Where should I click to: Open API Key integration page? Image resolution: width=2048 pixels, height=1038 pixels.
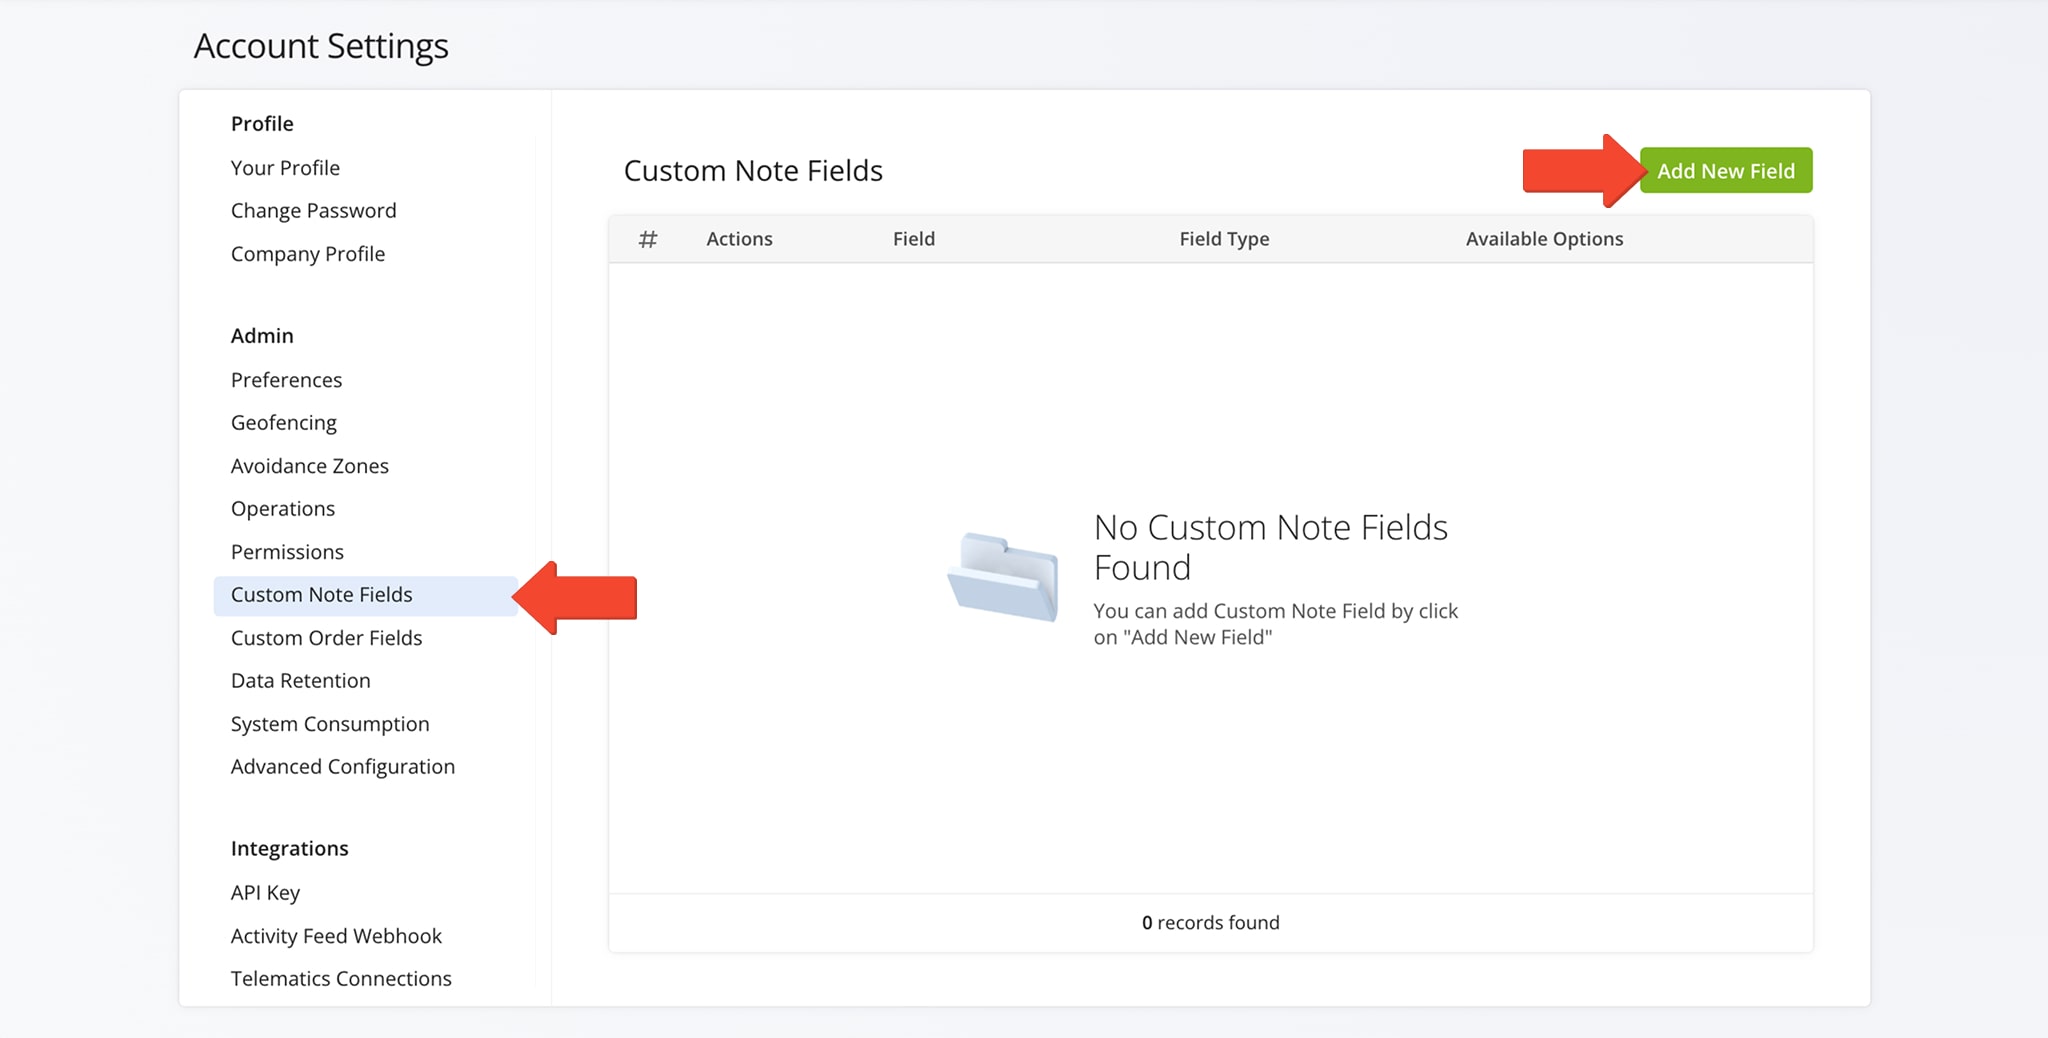tap(265, 893)
